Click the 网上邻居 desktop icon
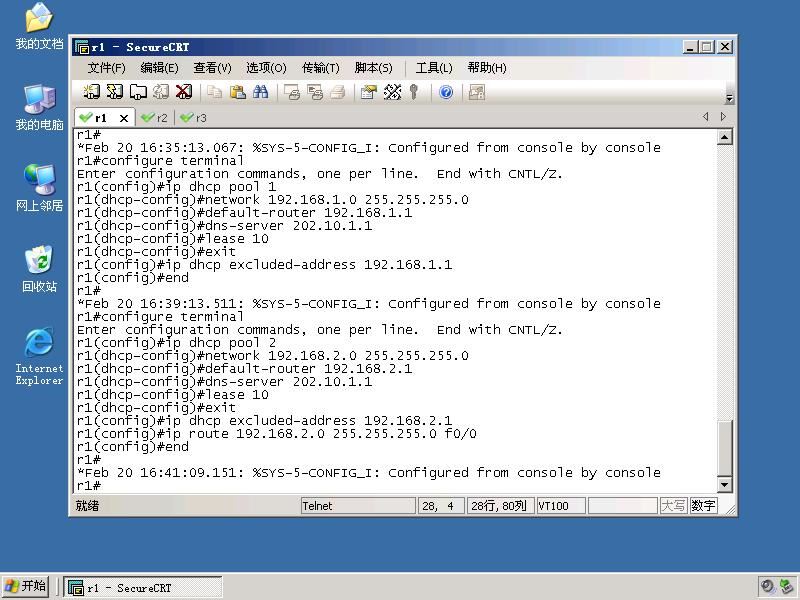Viewport: 800px width, 600px height. (x=39, y=188)
